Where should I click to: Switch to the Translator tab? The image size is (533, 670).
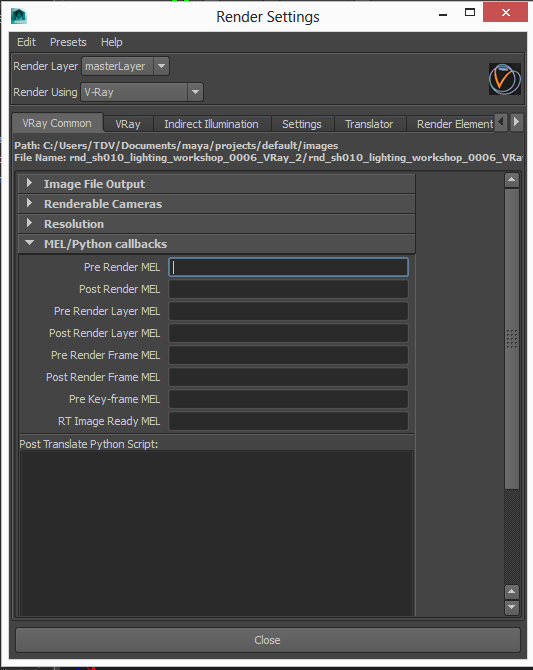click(369, 124)
